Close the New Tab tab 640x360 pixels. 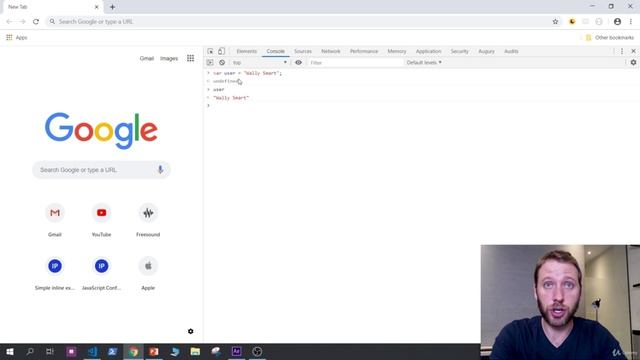(x=97, y=7)
